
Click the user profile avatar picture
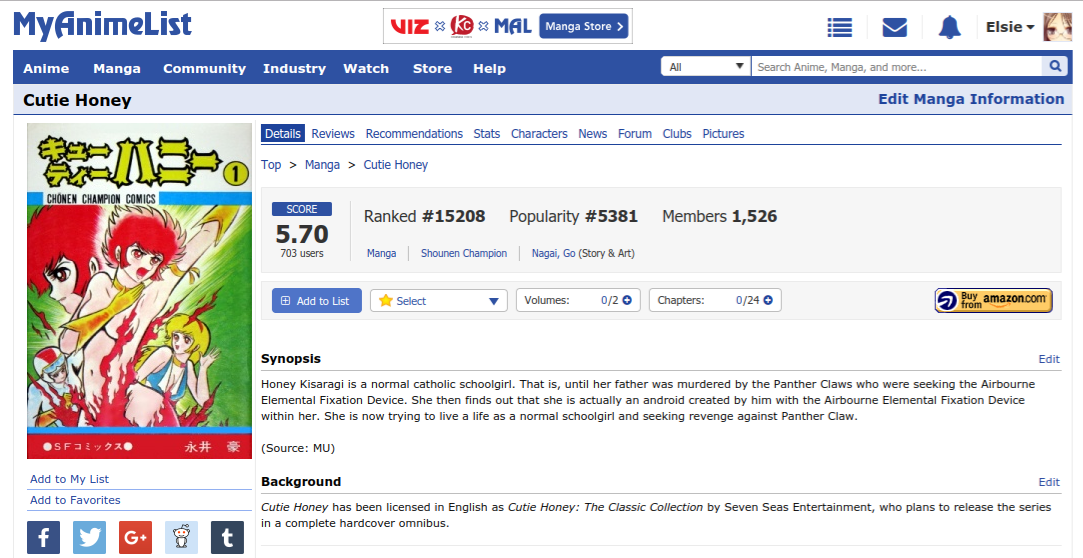coord(1057,27)
